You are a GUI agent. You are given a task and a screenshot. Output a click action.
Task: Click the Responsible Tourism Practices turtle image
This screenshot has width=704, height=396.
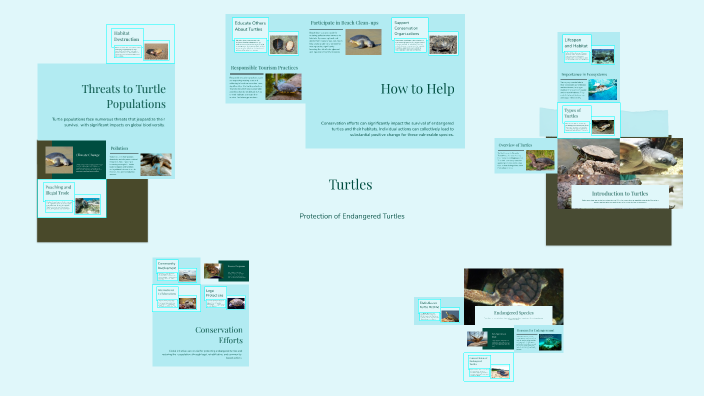coord(283,87)
